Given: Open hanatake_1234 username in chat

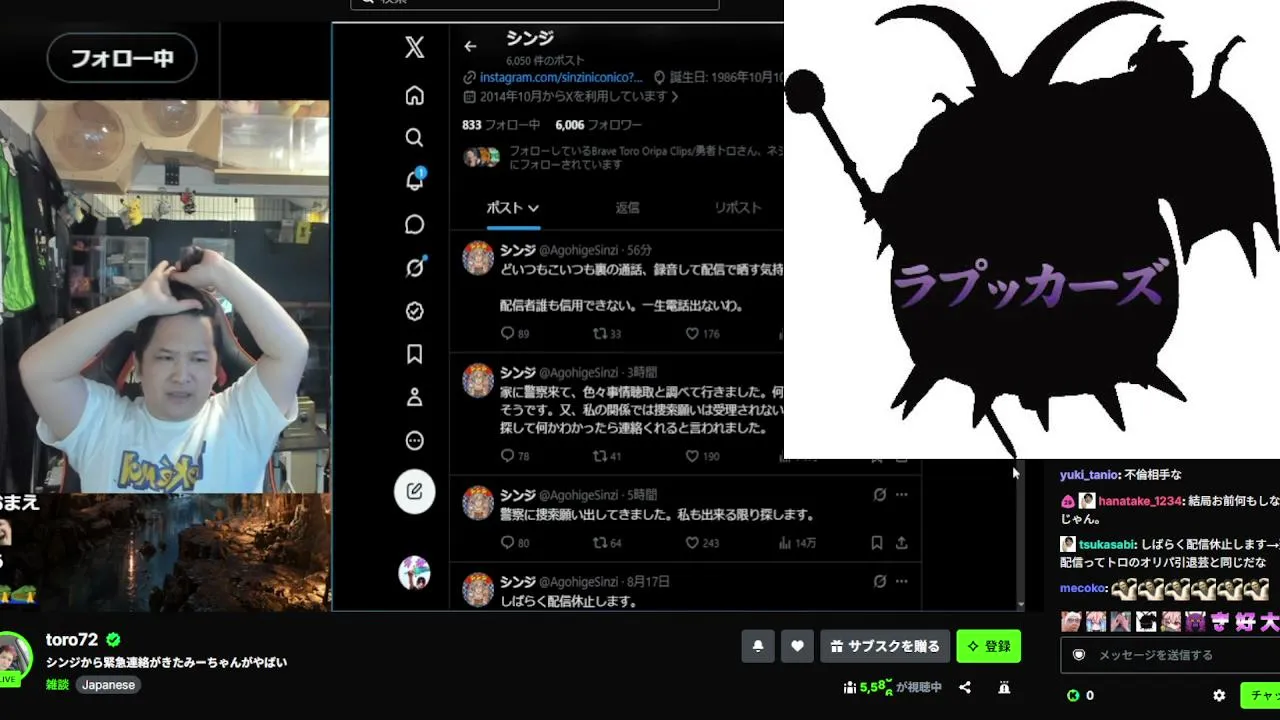Looking at the screenshot, I should (x=1139, y=501).
